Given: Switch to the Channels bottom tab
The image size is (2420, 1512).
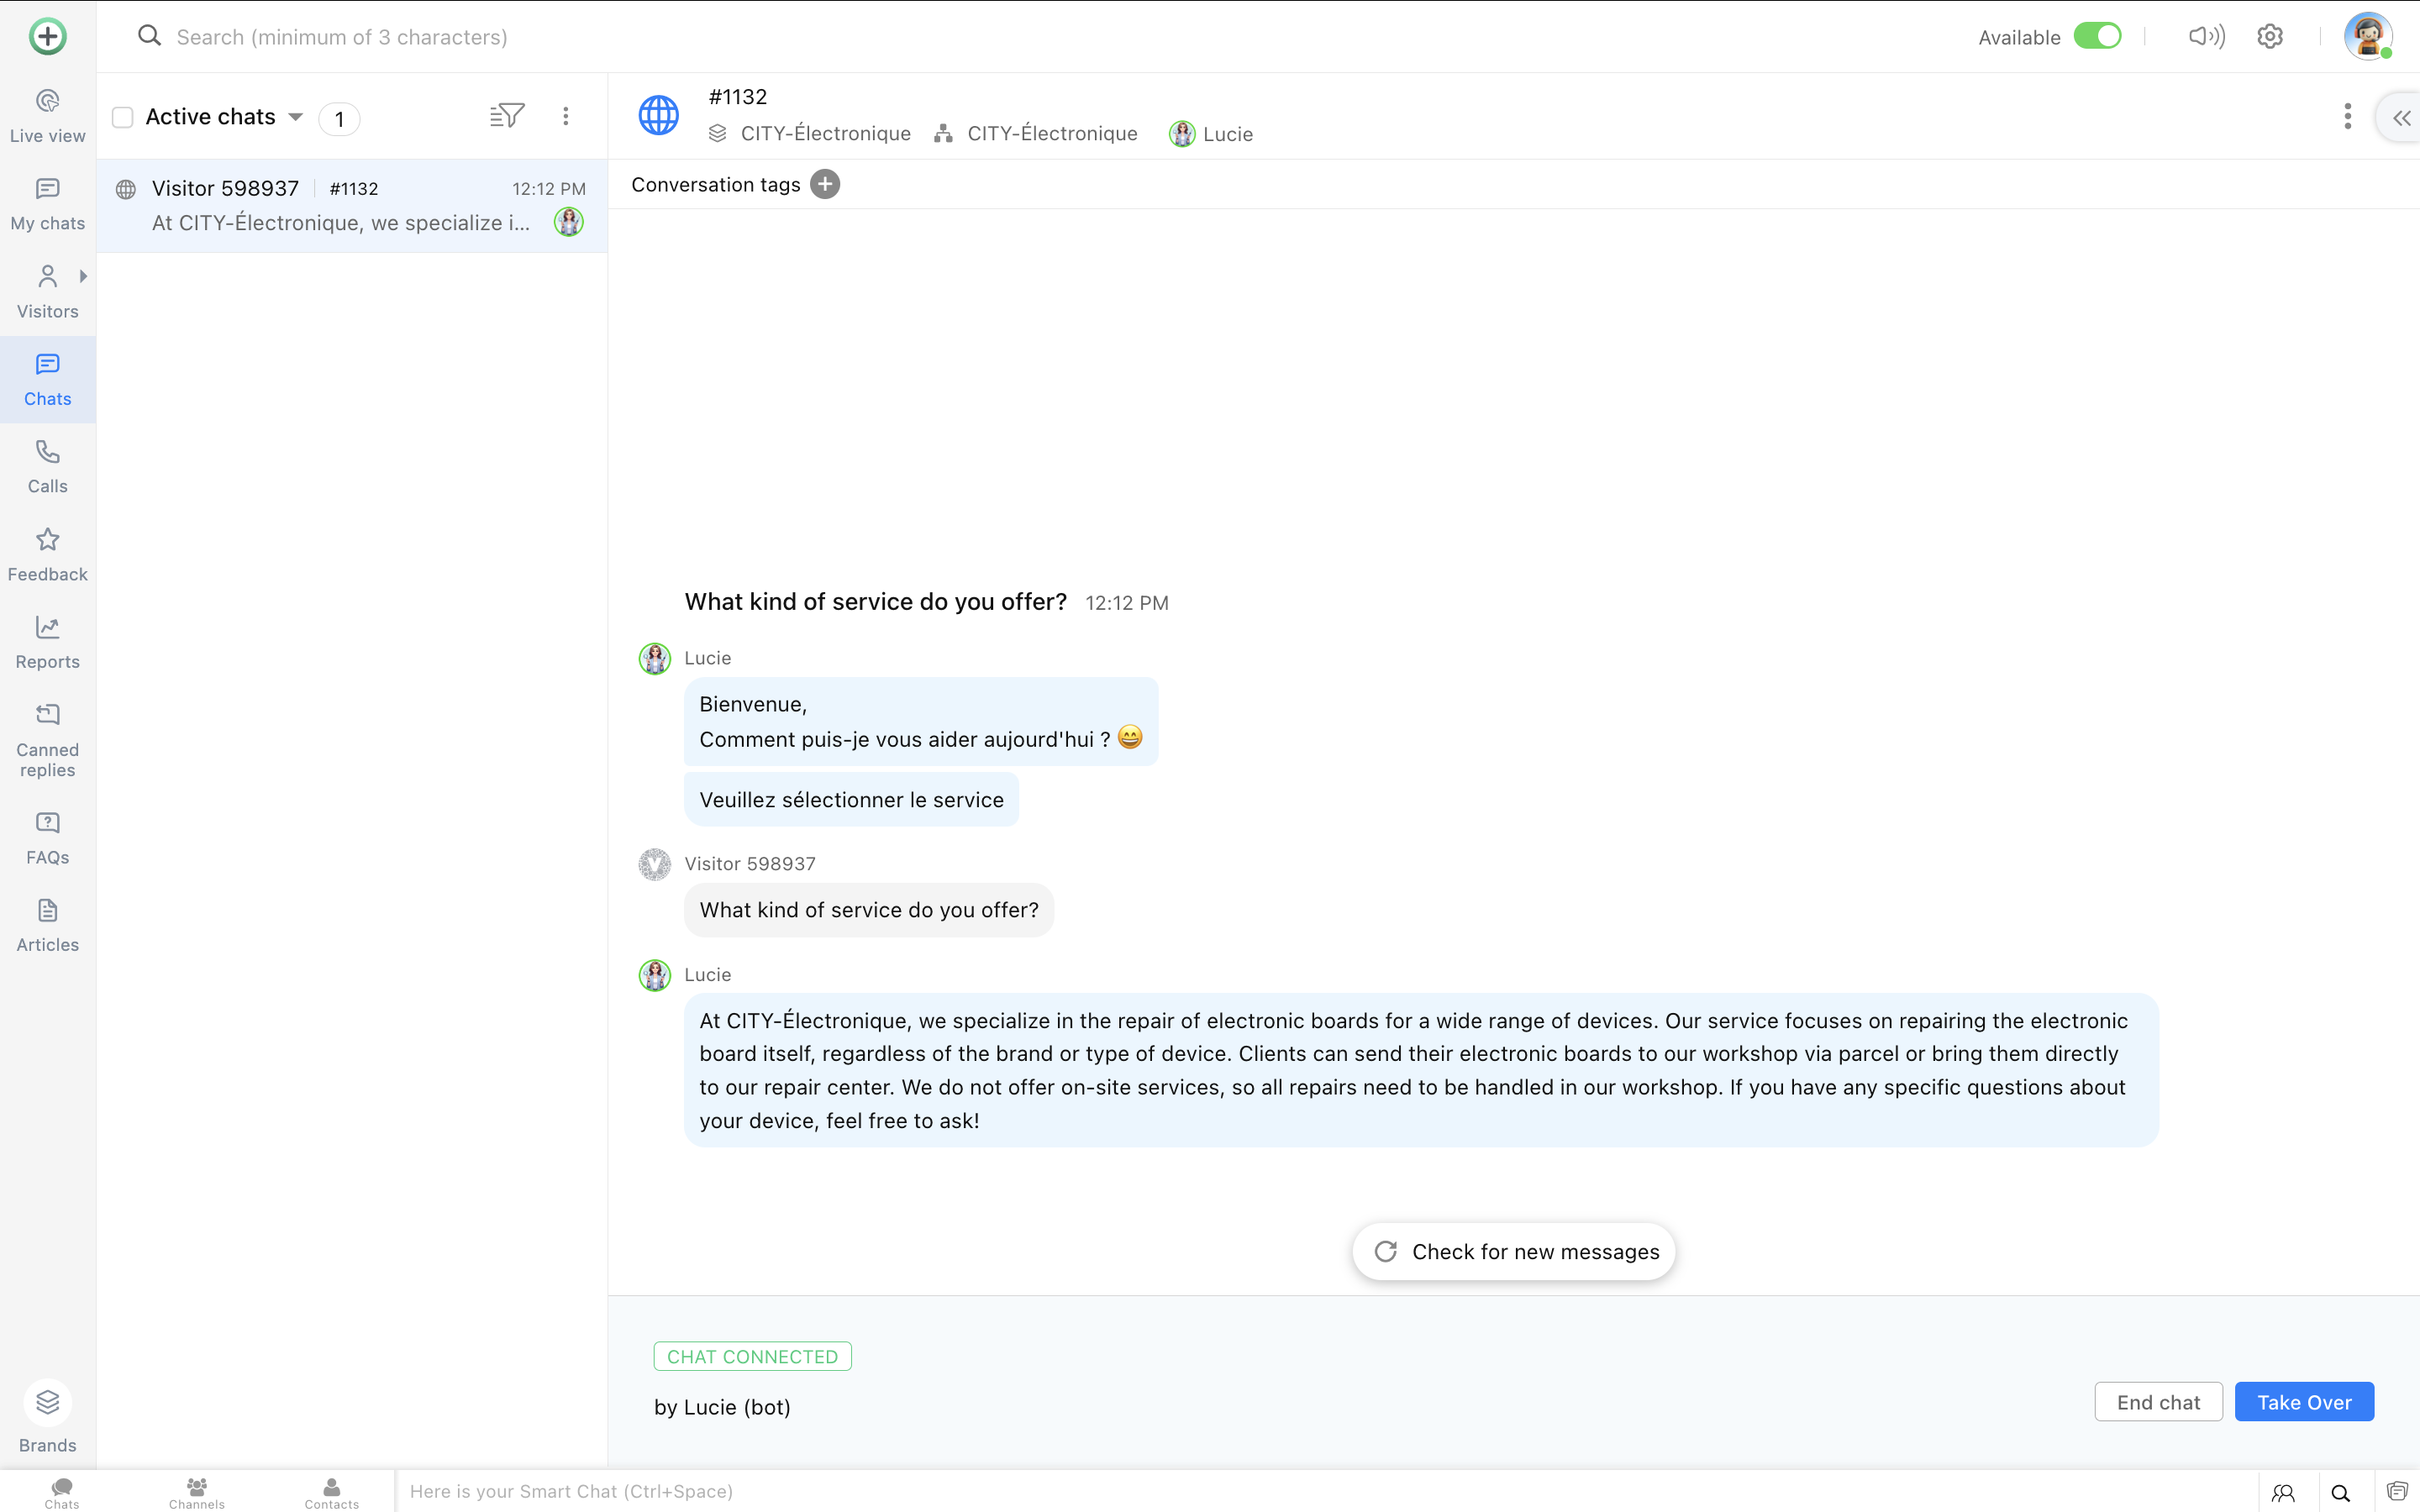Looking at the screenshot, I should click(197, 1492).
